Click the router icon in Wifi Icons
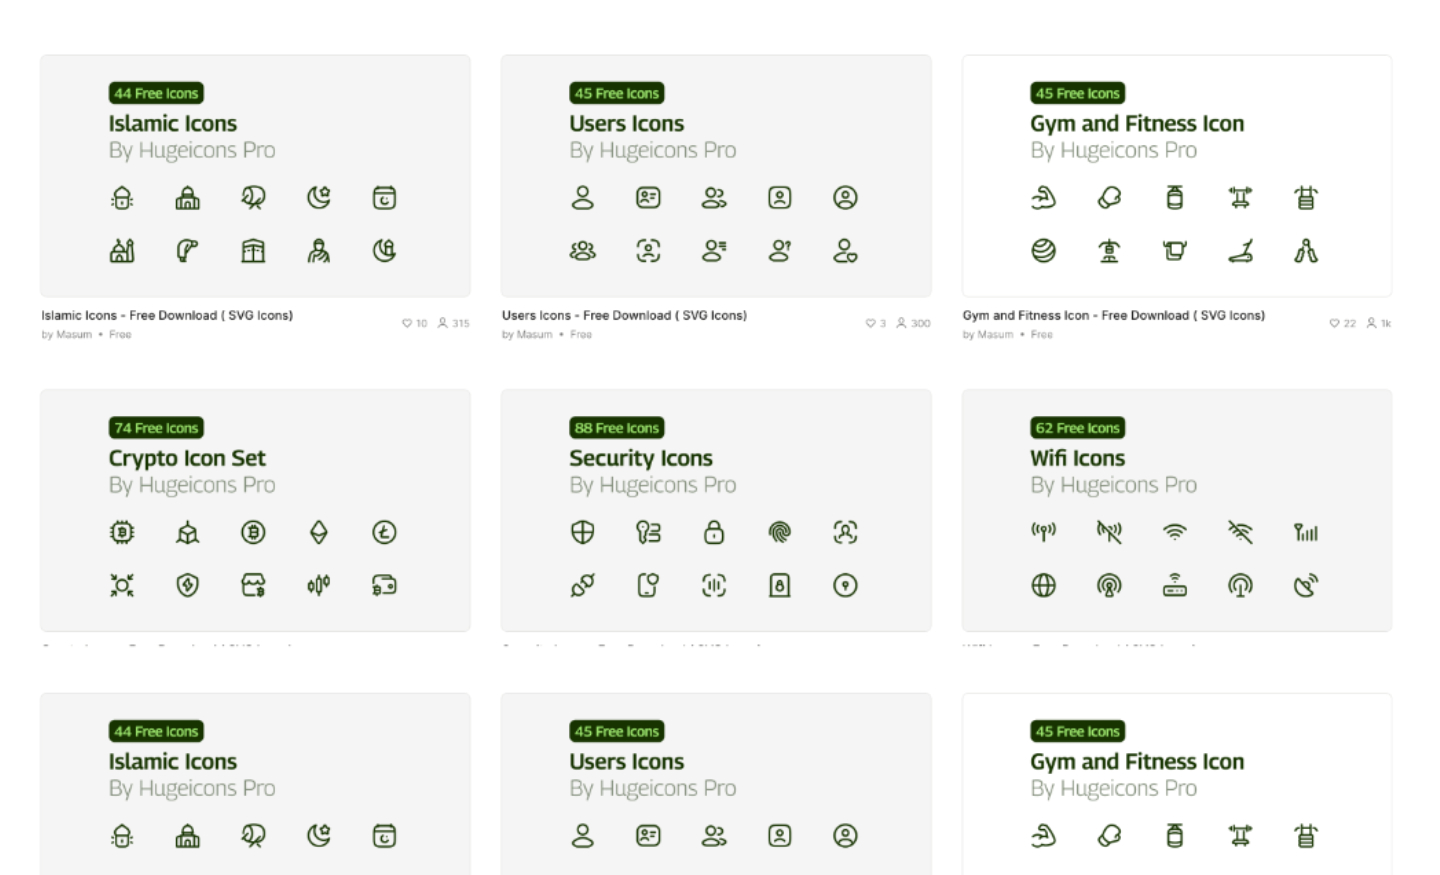 pyautogui.click(x=1175, y=585)
